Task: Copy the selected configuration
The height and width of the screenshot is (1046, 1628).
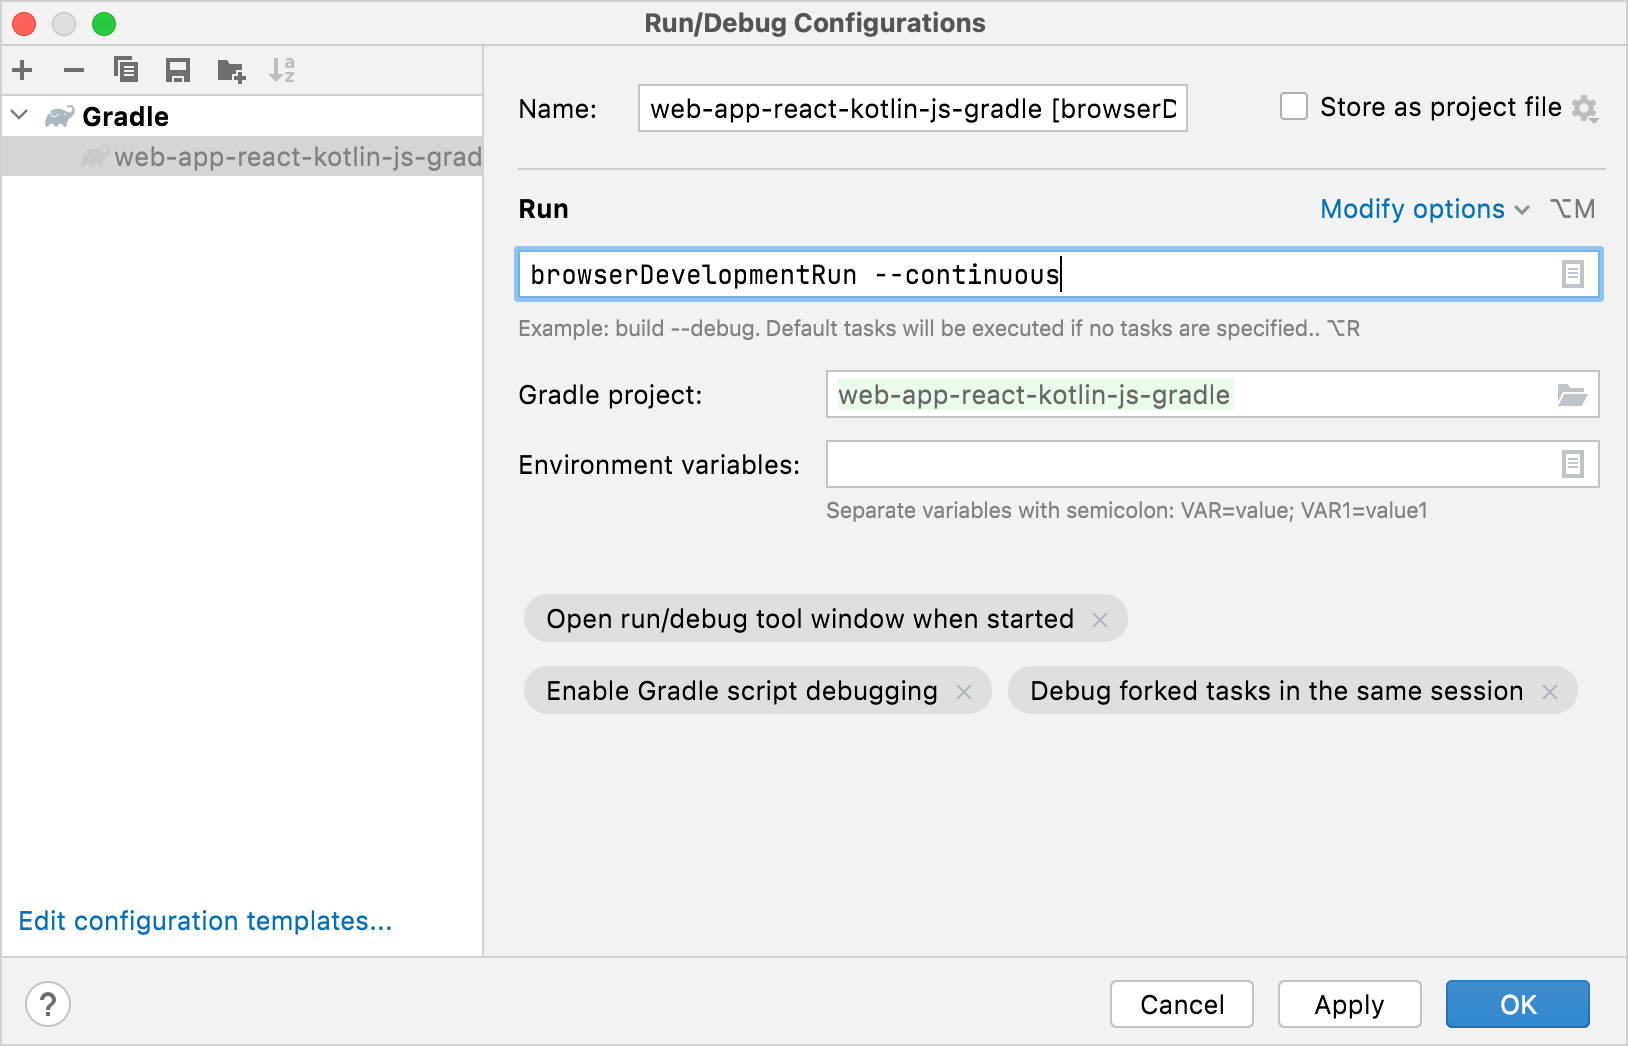Action: click(126, 70)
